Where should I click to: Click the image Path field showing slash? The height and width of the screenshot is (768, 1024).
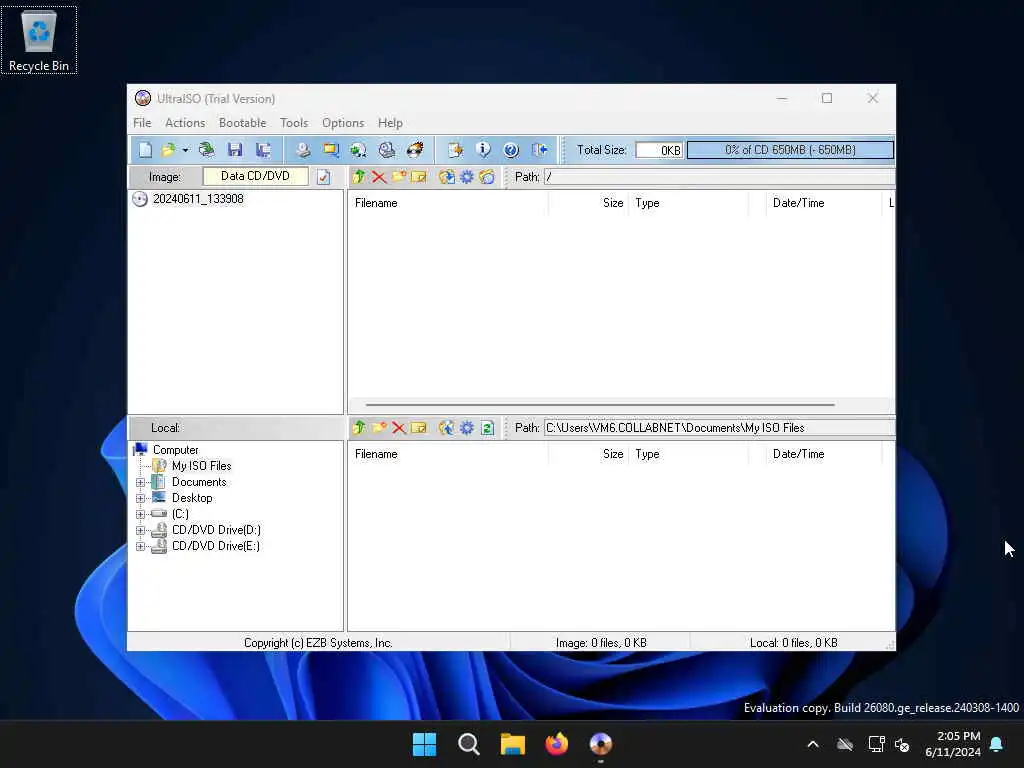click(719, 177)
